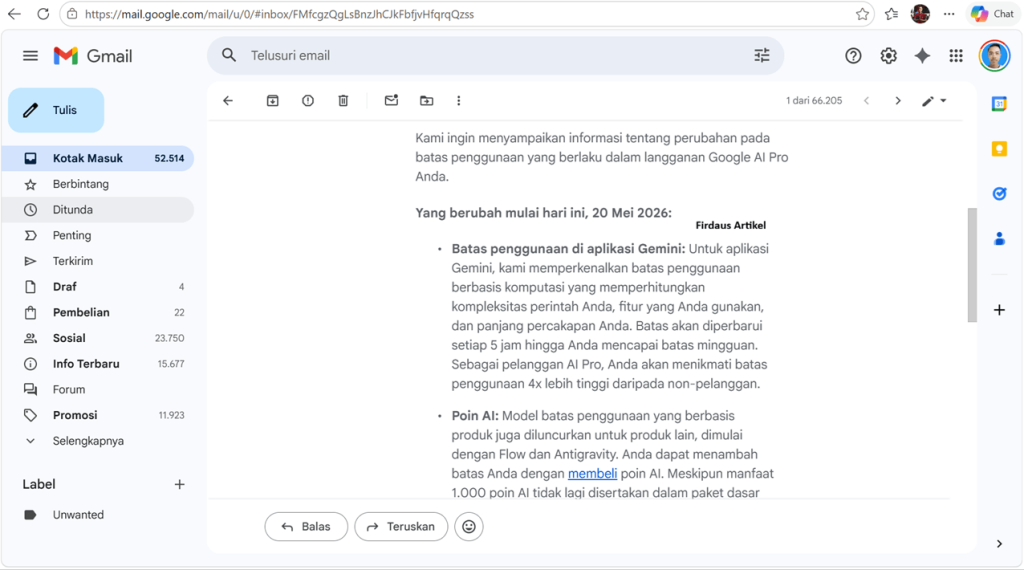Image resolution: width=1024 pixels, height=570 pixels.
Task: Click Balas to reply
Action: pyautogui.click(x=306, y=526)
